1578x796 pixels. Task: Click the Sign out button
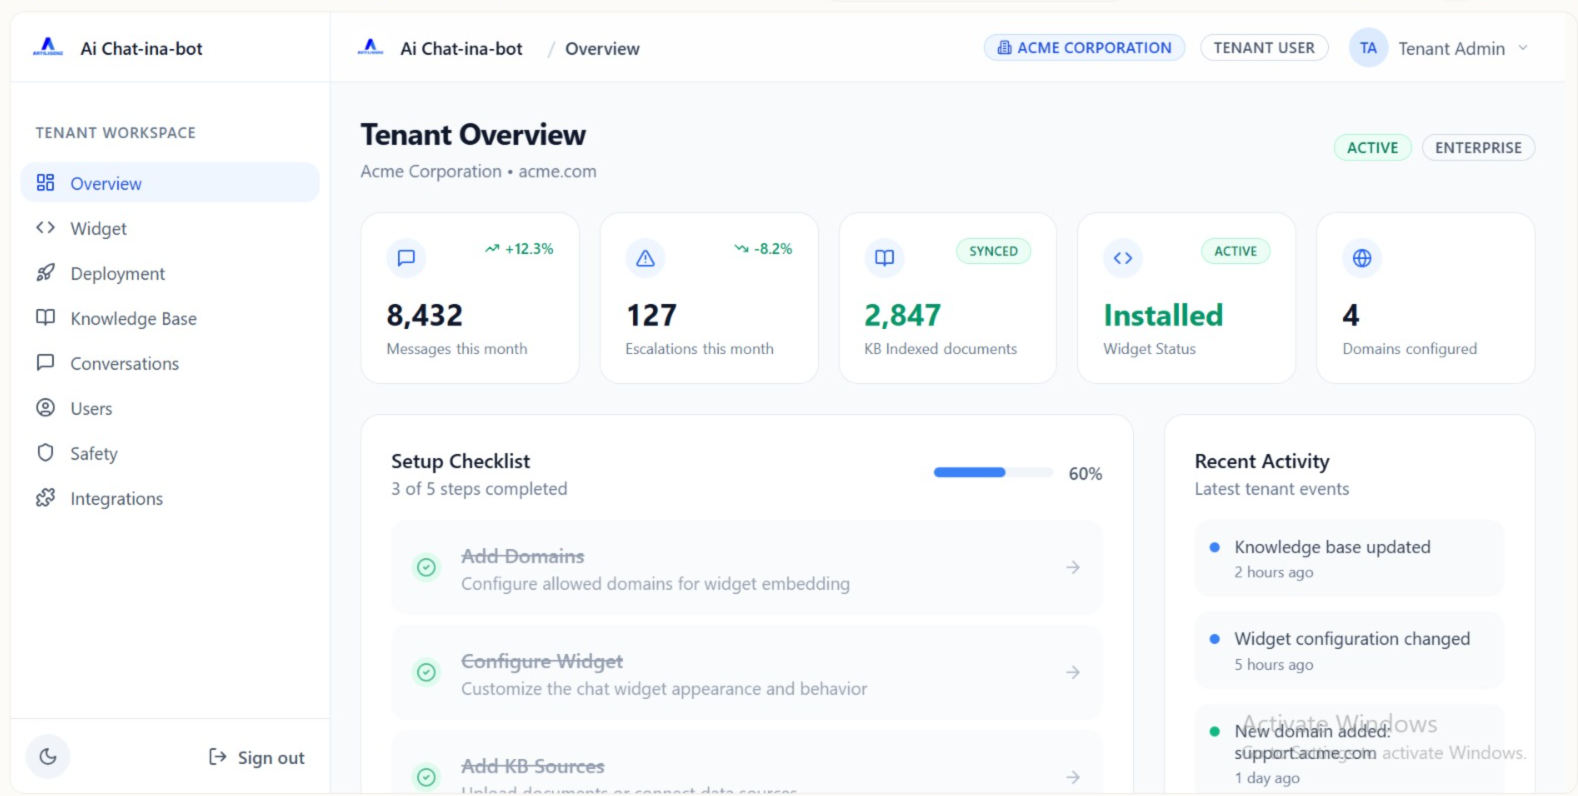point(256,758)
